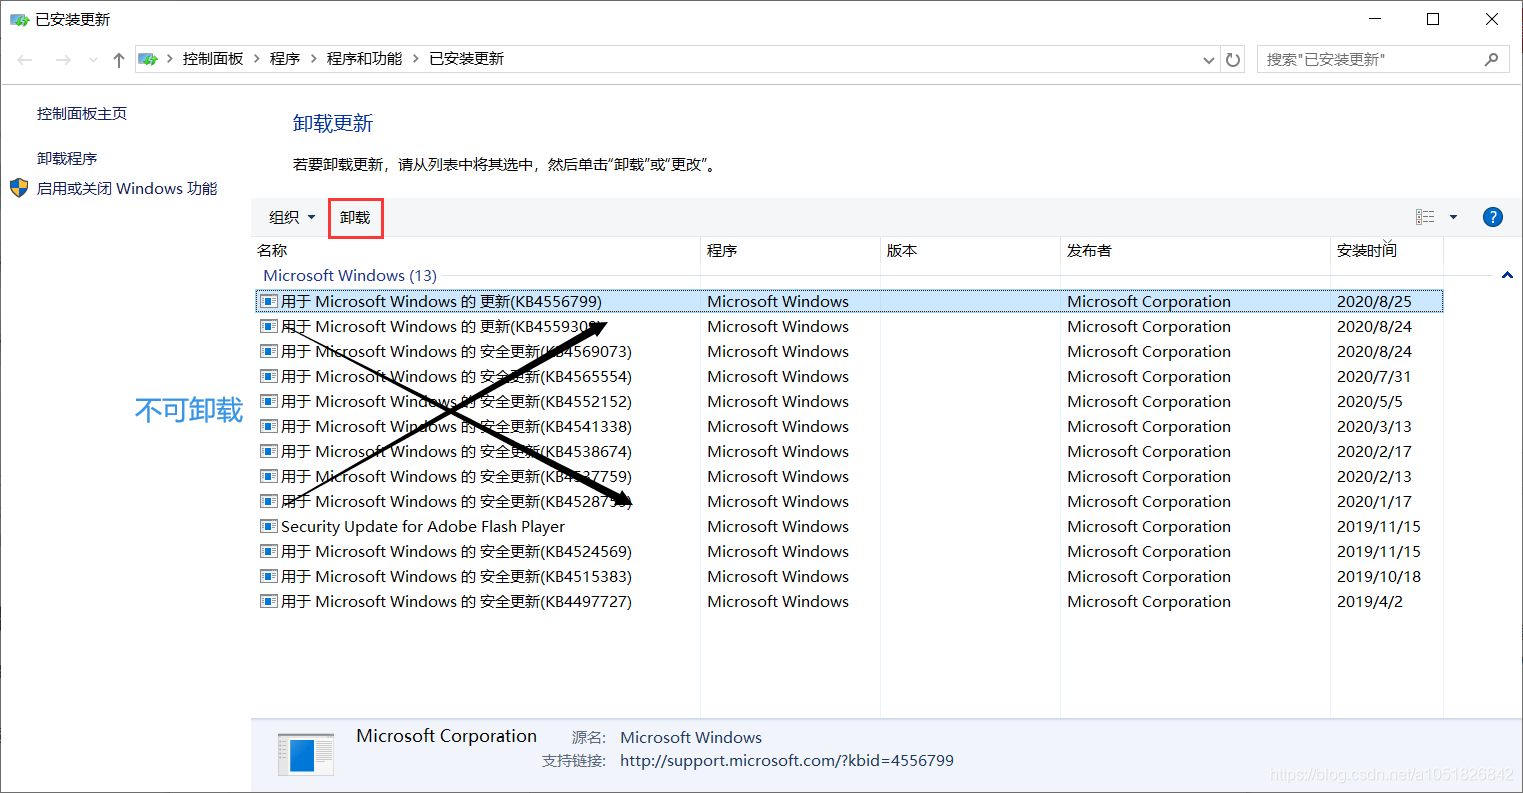Image resolution: width=1523 pixels, height=793 pixels.
Task: Select security update KB4552152
Action: [849, 401]
